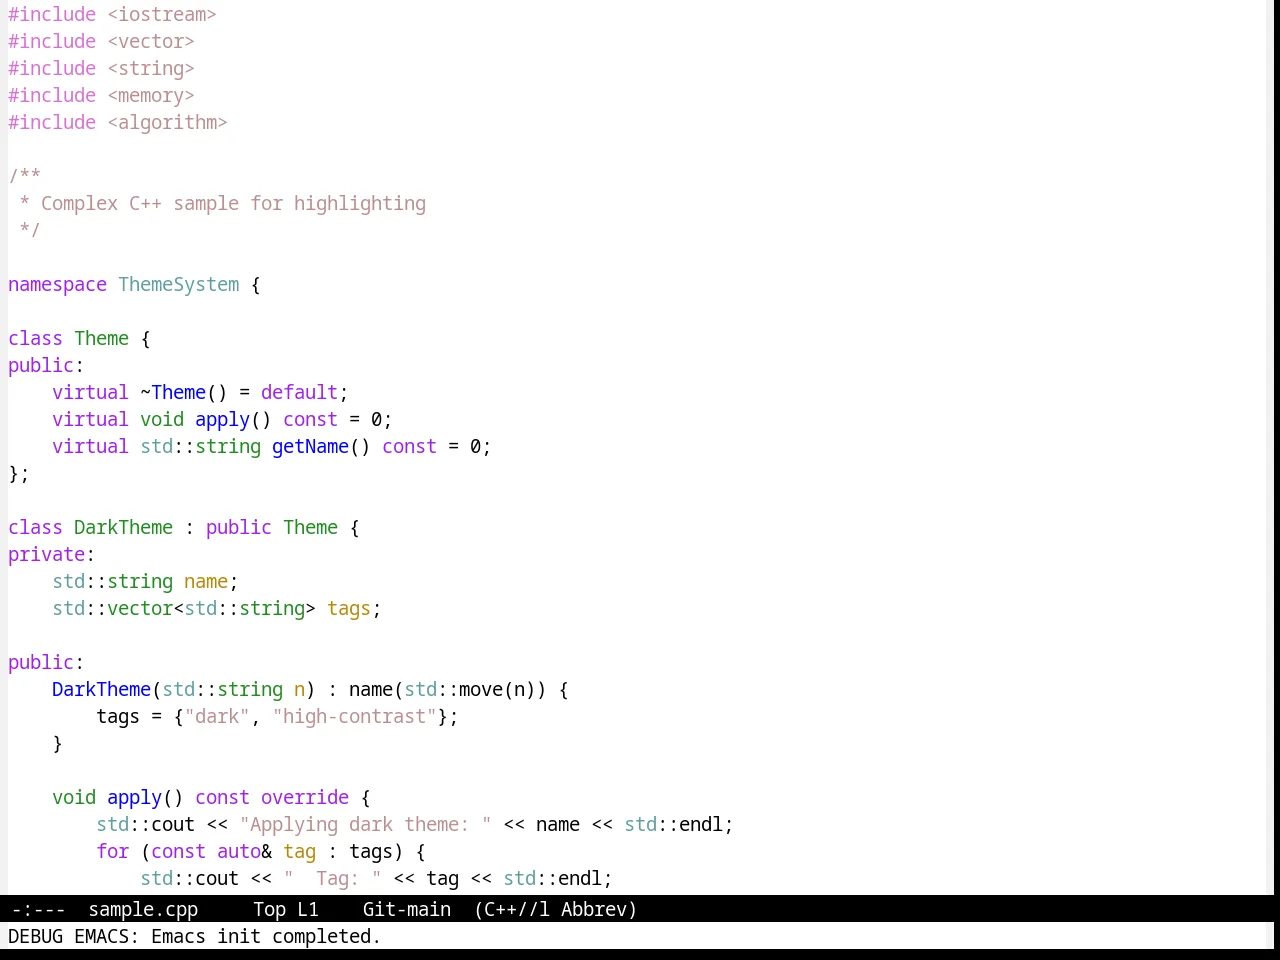Screen dimensions: 1280x960
Task: Place cursor on #include <algorithm> line
Action: coord(118,122)
